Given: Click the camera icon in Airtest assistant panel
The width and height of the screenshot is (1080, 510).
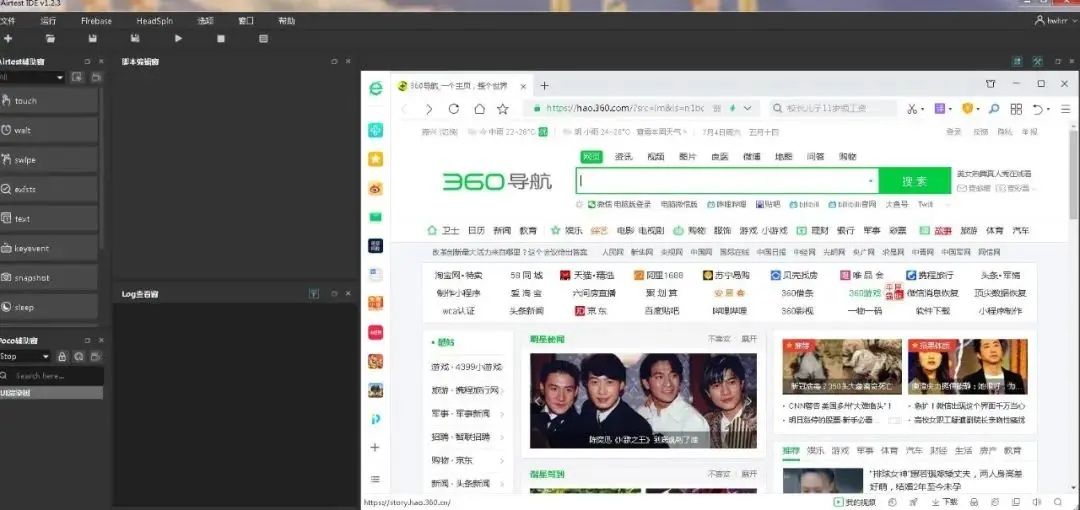Looking at the screenshot, I should (96, 77).
